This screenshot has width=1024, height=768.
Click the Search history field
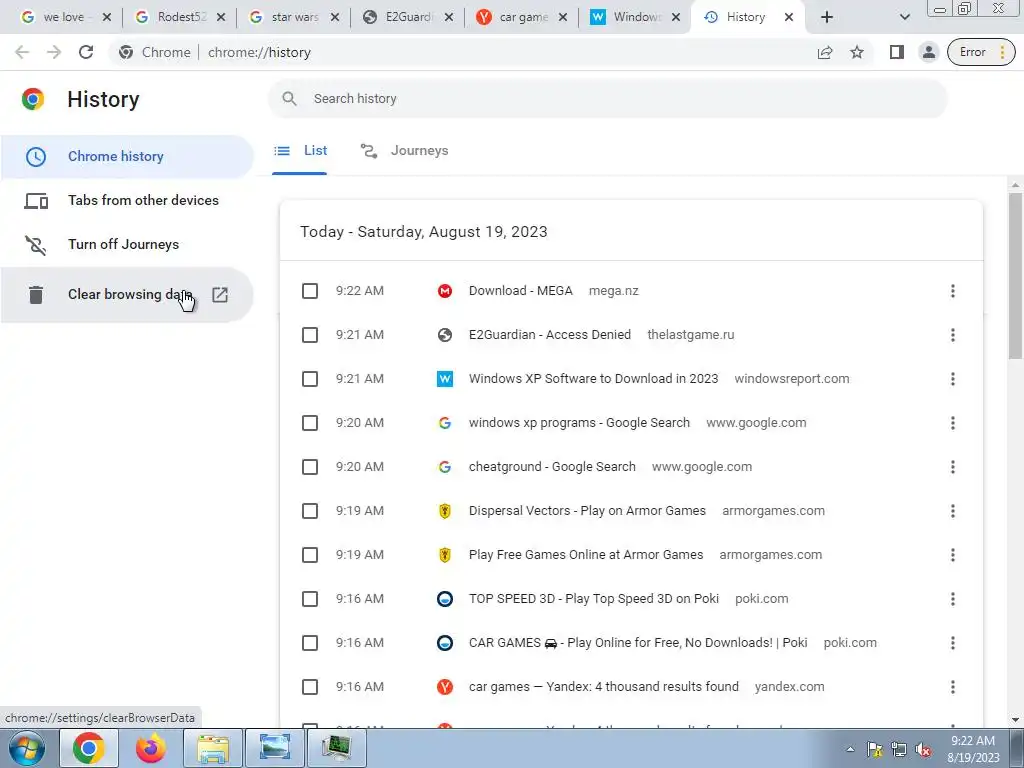point(607,99)
